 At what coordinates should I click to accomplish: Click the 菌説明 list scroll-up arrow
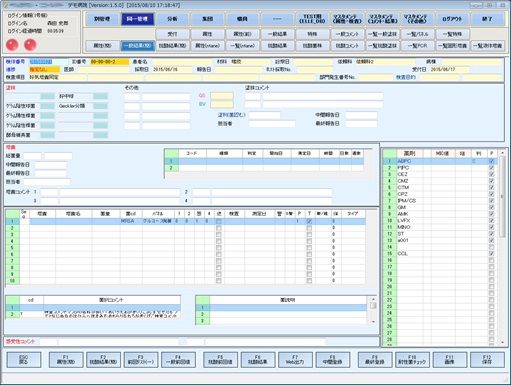[x=373, y=299]
